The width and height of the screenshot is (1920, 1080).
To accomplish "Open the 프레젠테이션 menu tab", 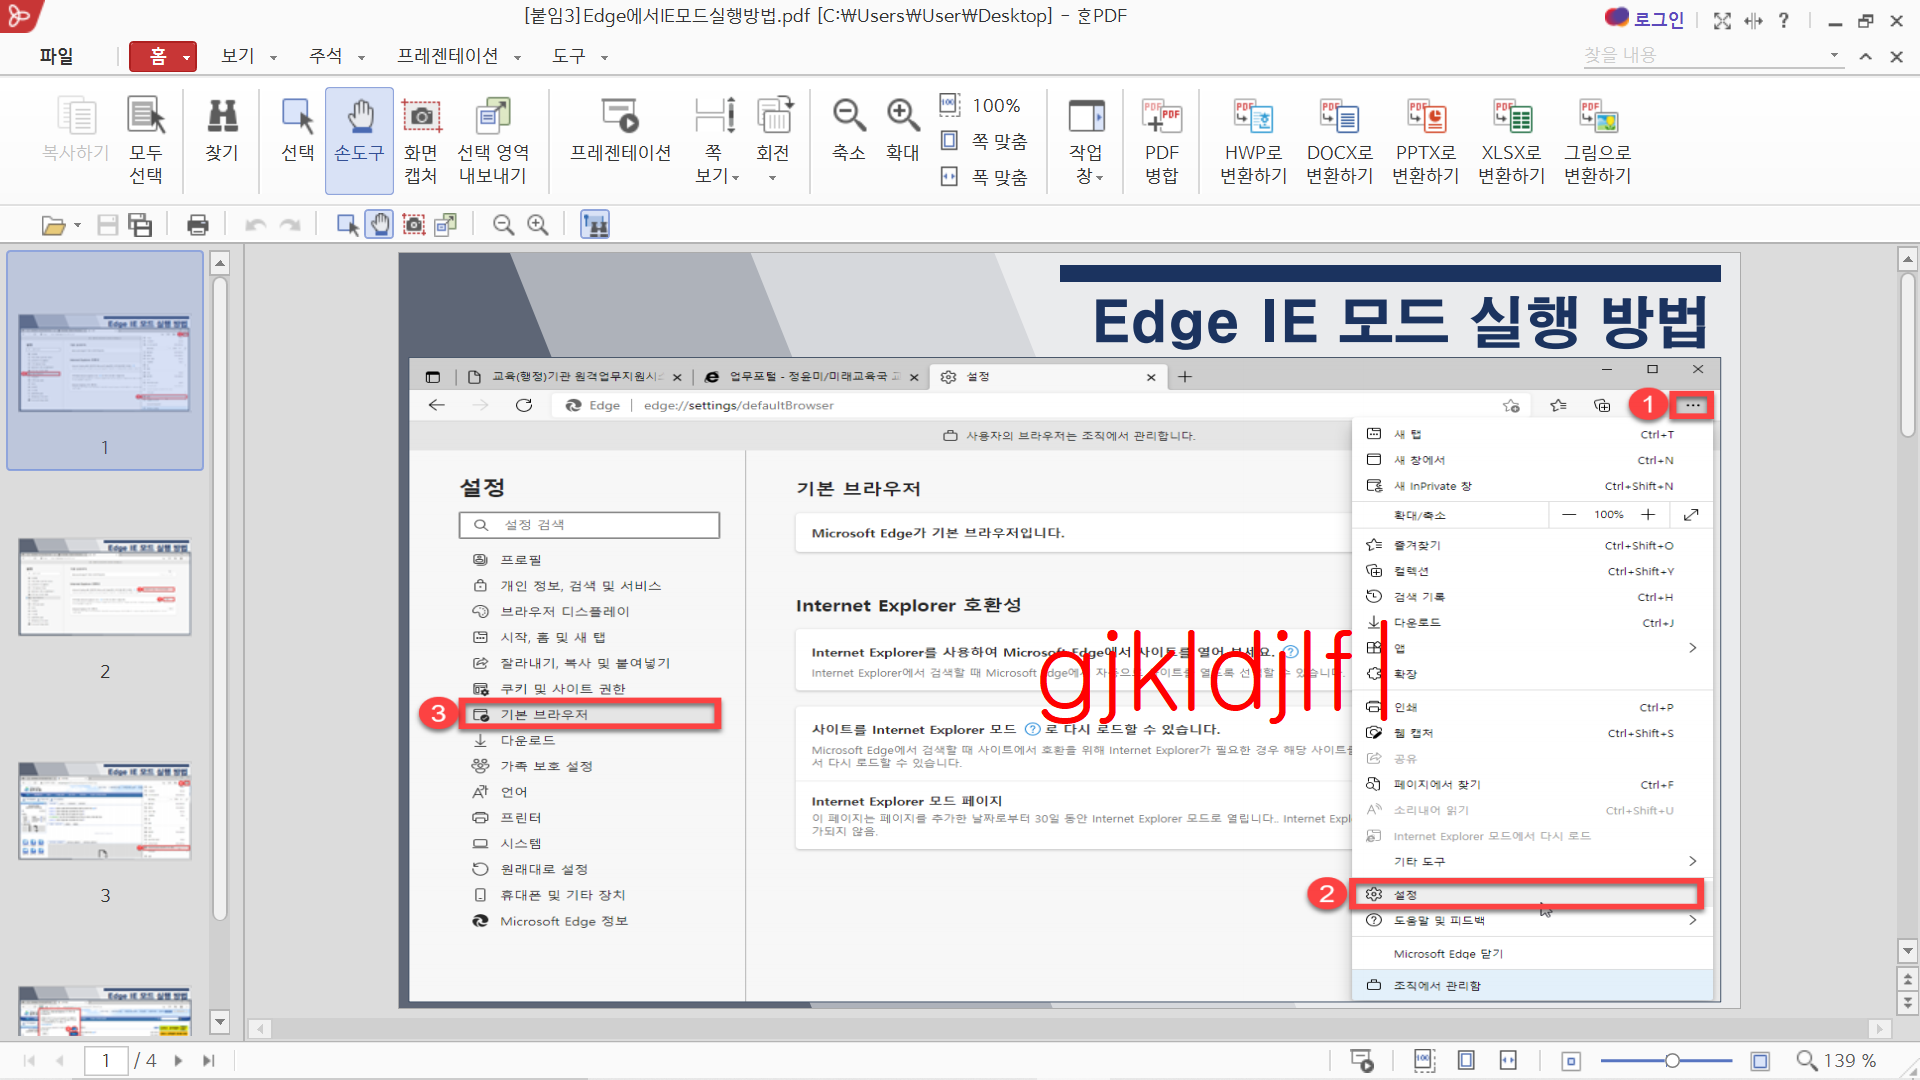I will click(447, 56).
